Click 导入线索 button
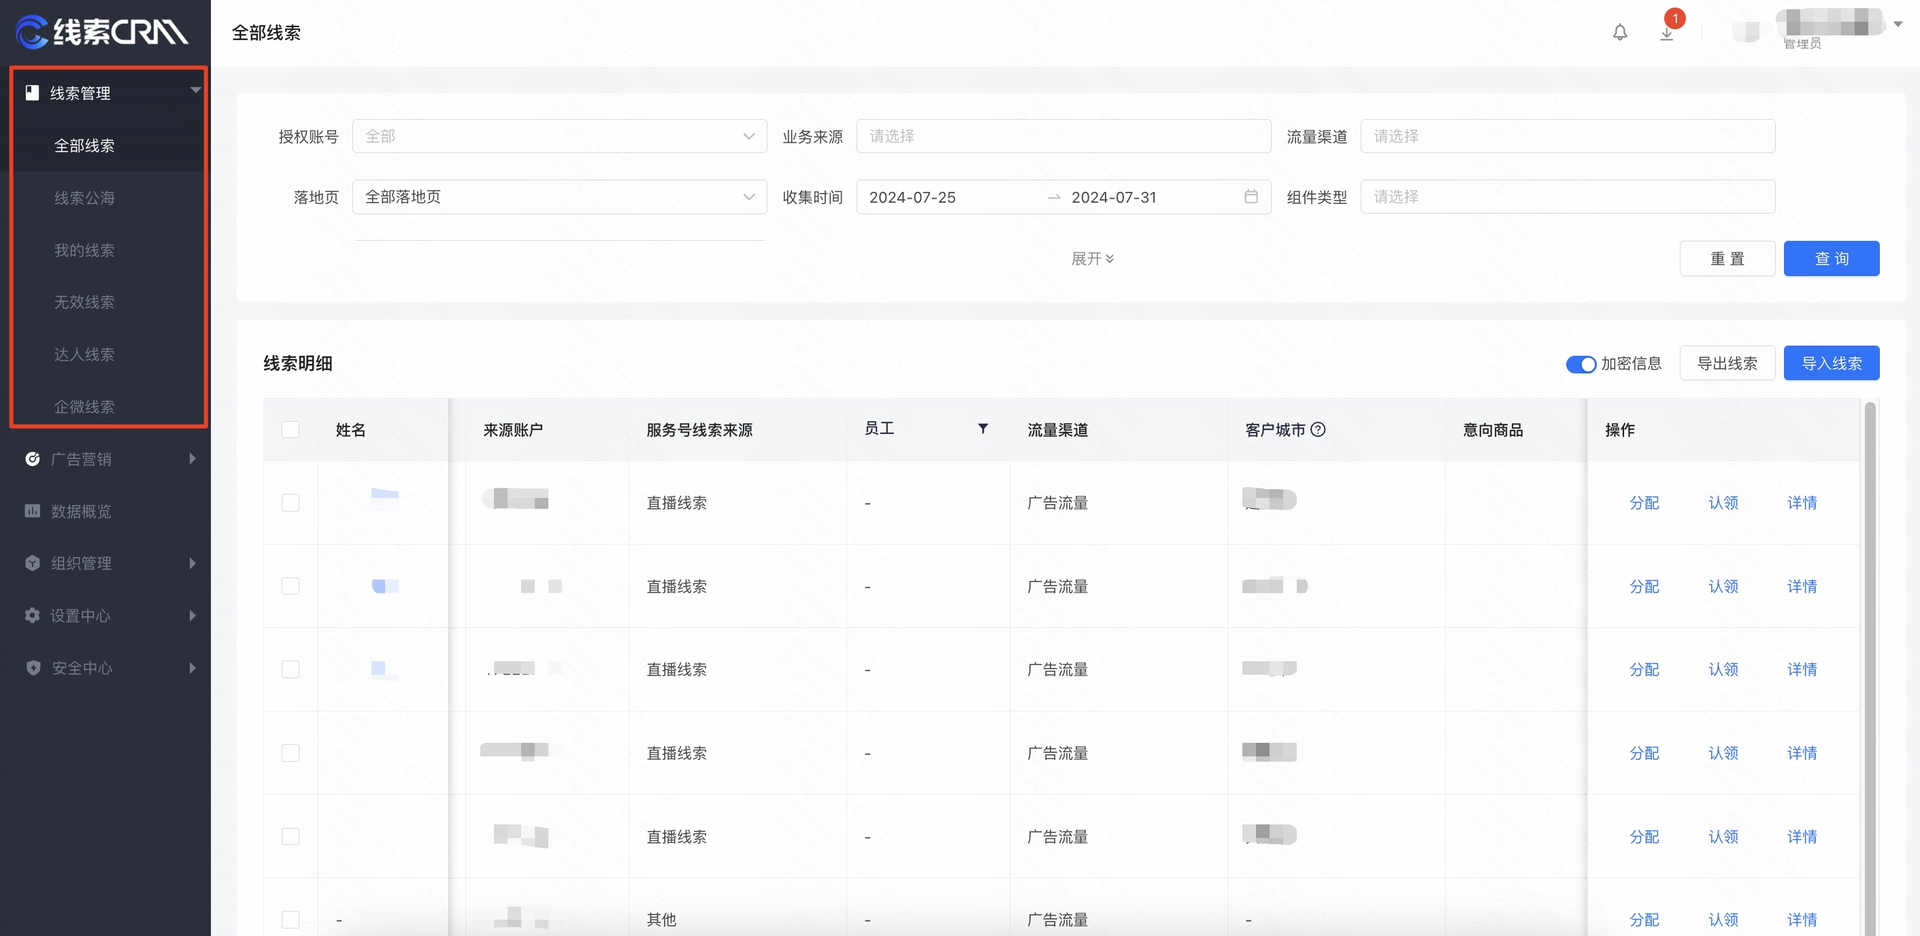 tap(1831, 363)
